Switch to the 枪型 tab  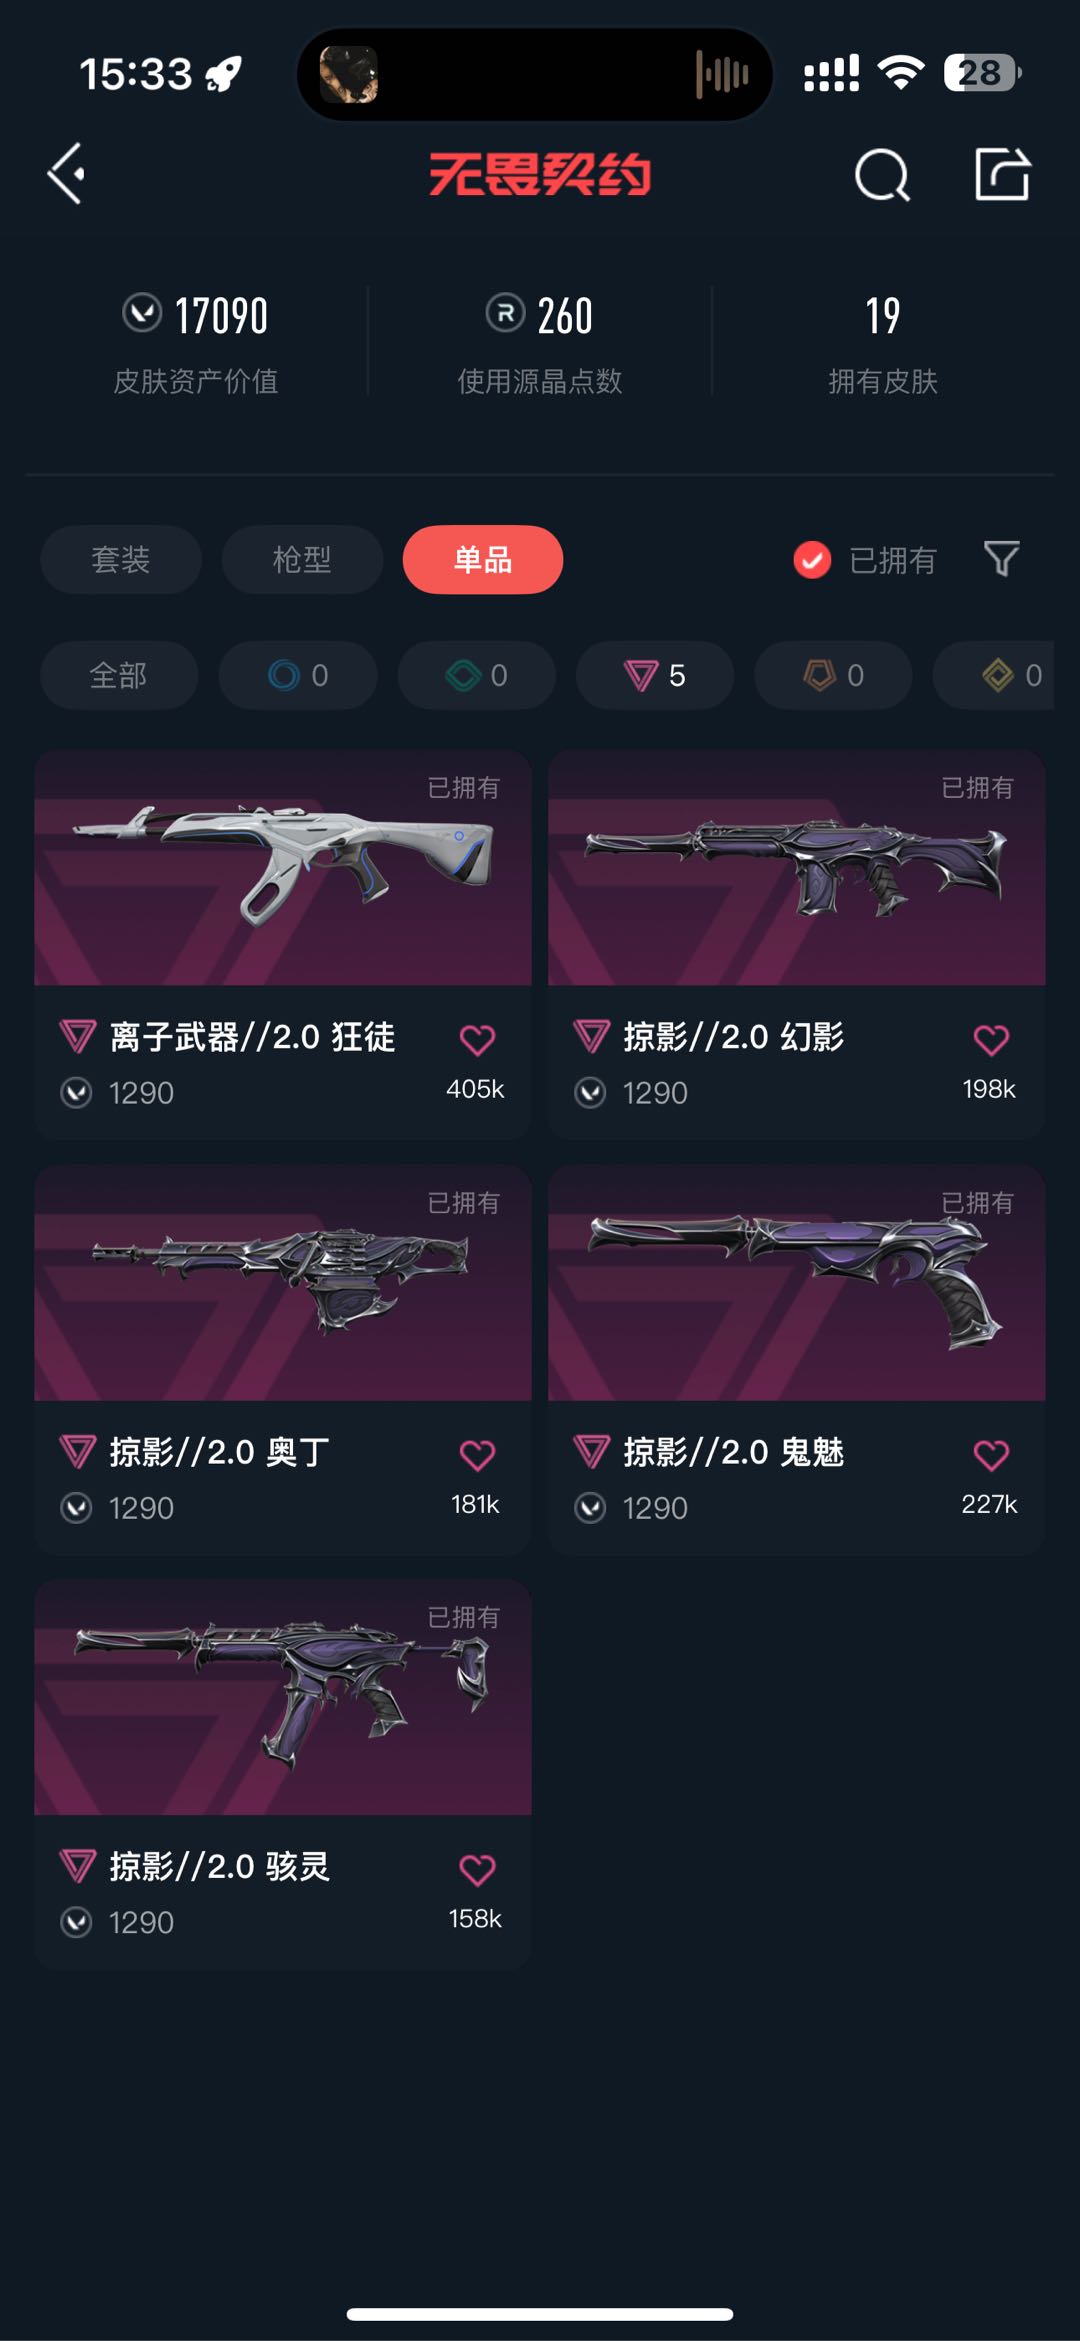302,559
